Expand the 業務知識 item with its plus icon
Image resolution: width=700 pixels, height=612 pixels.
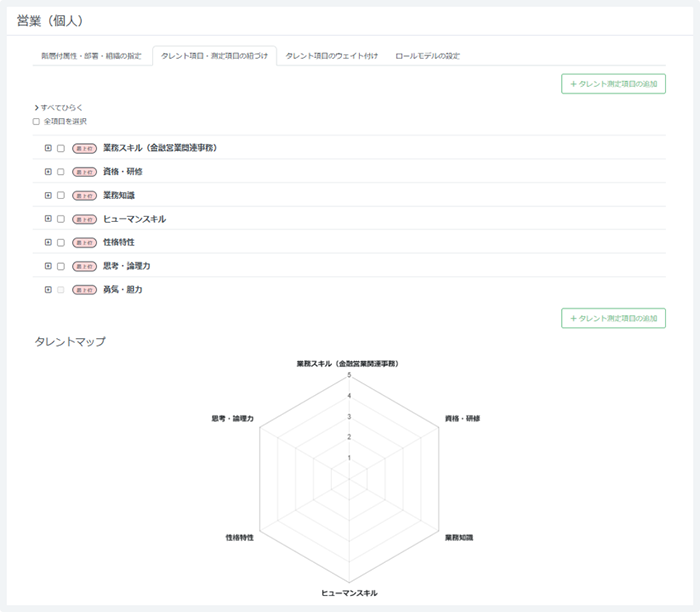48,195
